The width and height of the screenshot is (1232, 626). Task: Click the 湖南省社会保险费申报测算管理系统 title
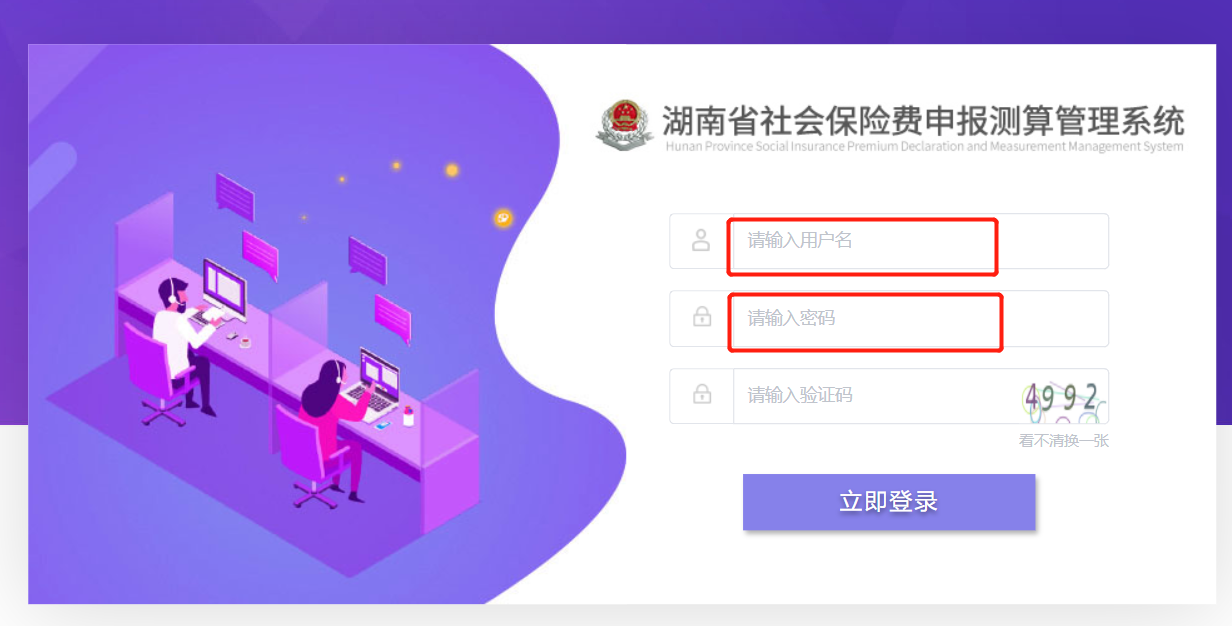tap(923, 120)
